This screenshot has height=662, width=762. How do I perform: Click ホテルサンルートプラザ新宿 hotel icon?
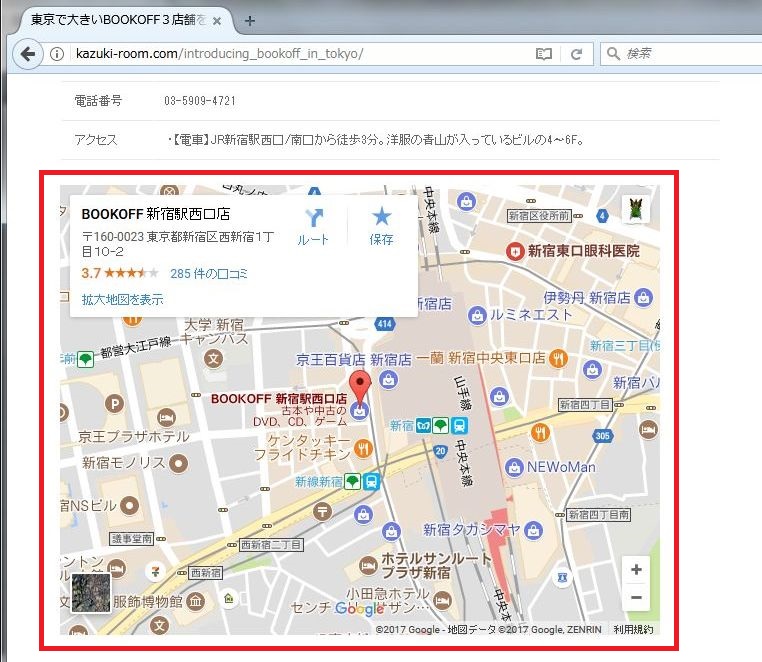pos(368,565)
